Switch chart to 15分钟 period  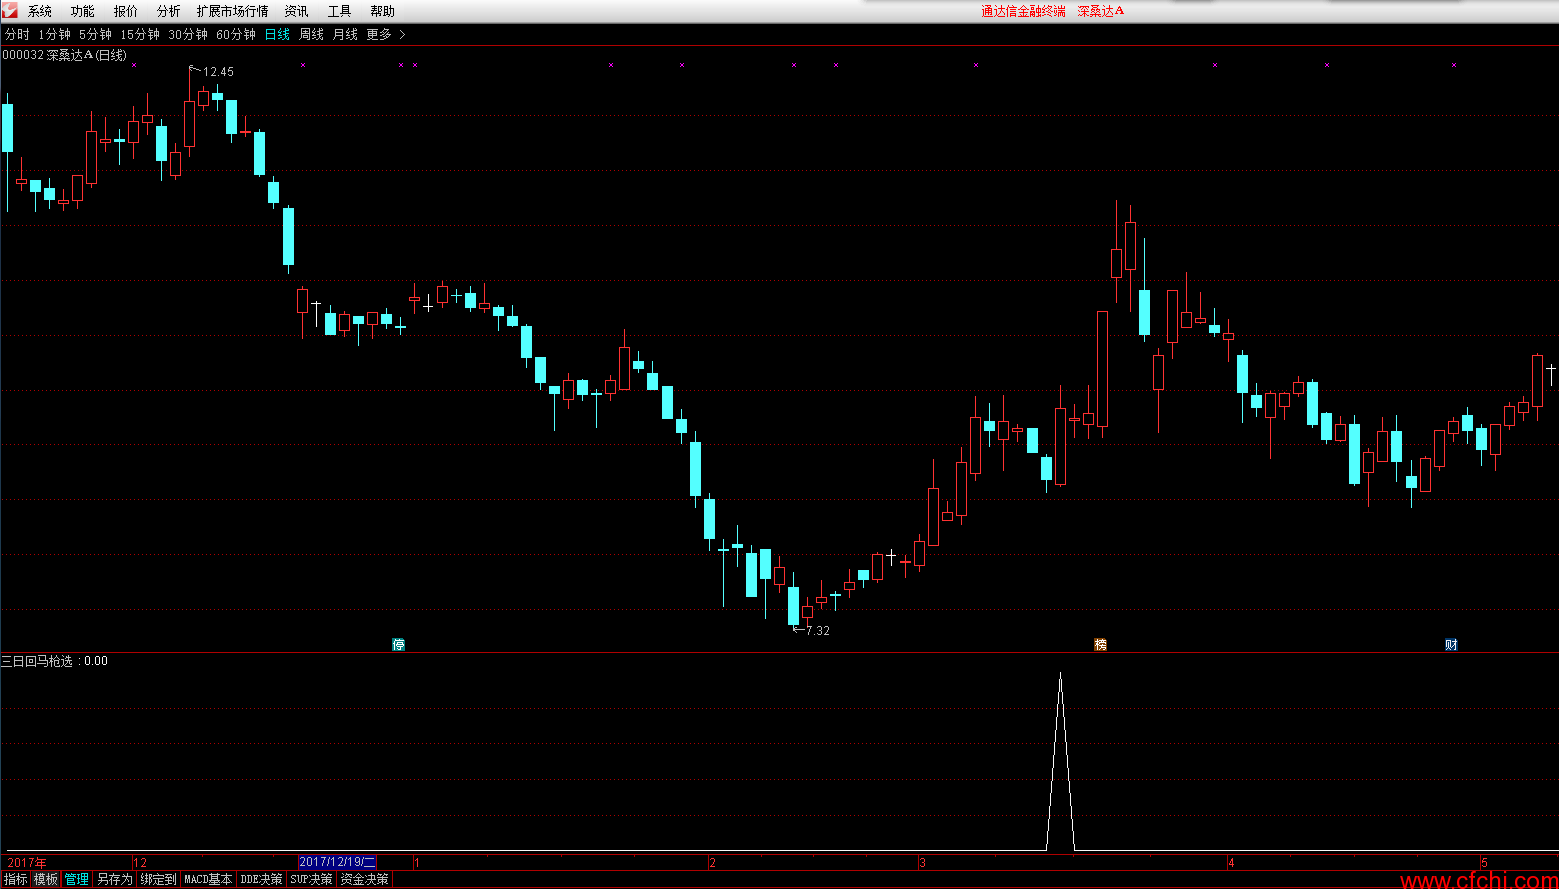tap(140, 34)
